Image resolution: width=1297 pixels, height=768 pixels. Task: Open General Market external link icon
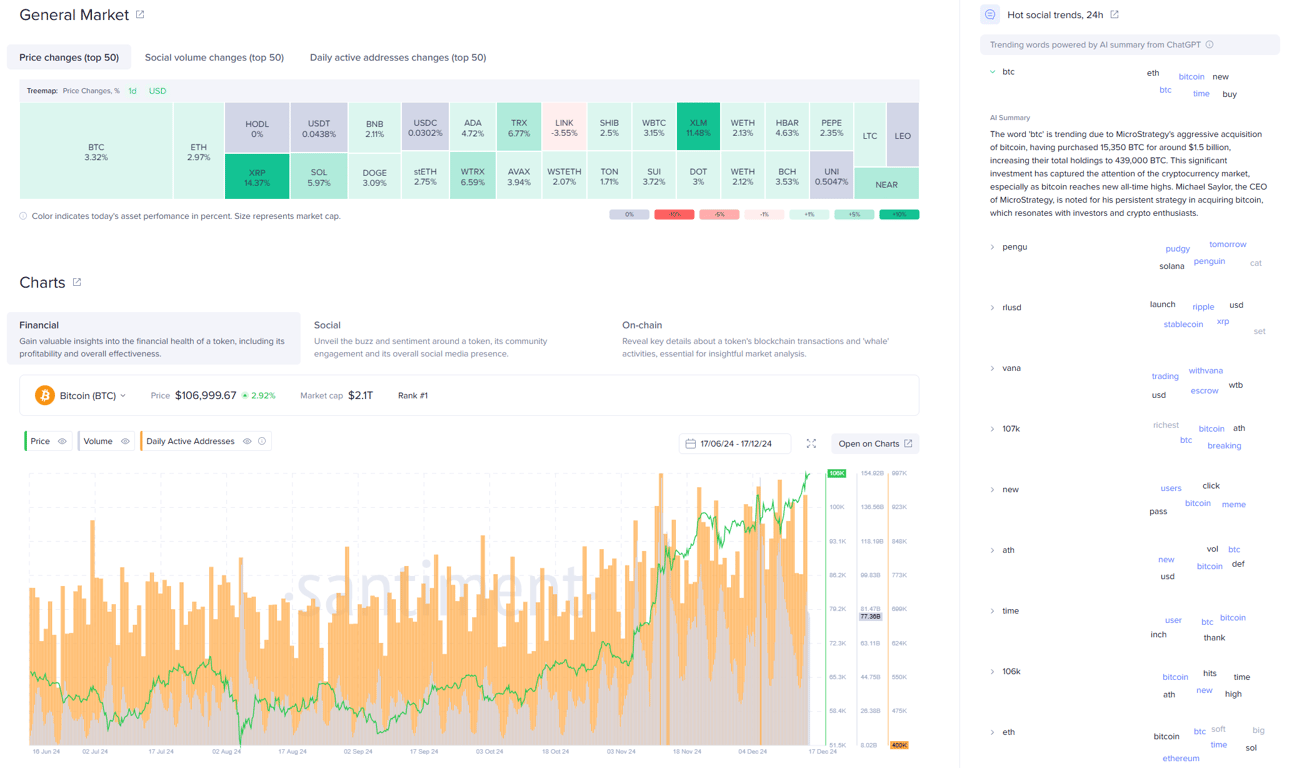[x=140, y=15]
